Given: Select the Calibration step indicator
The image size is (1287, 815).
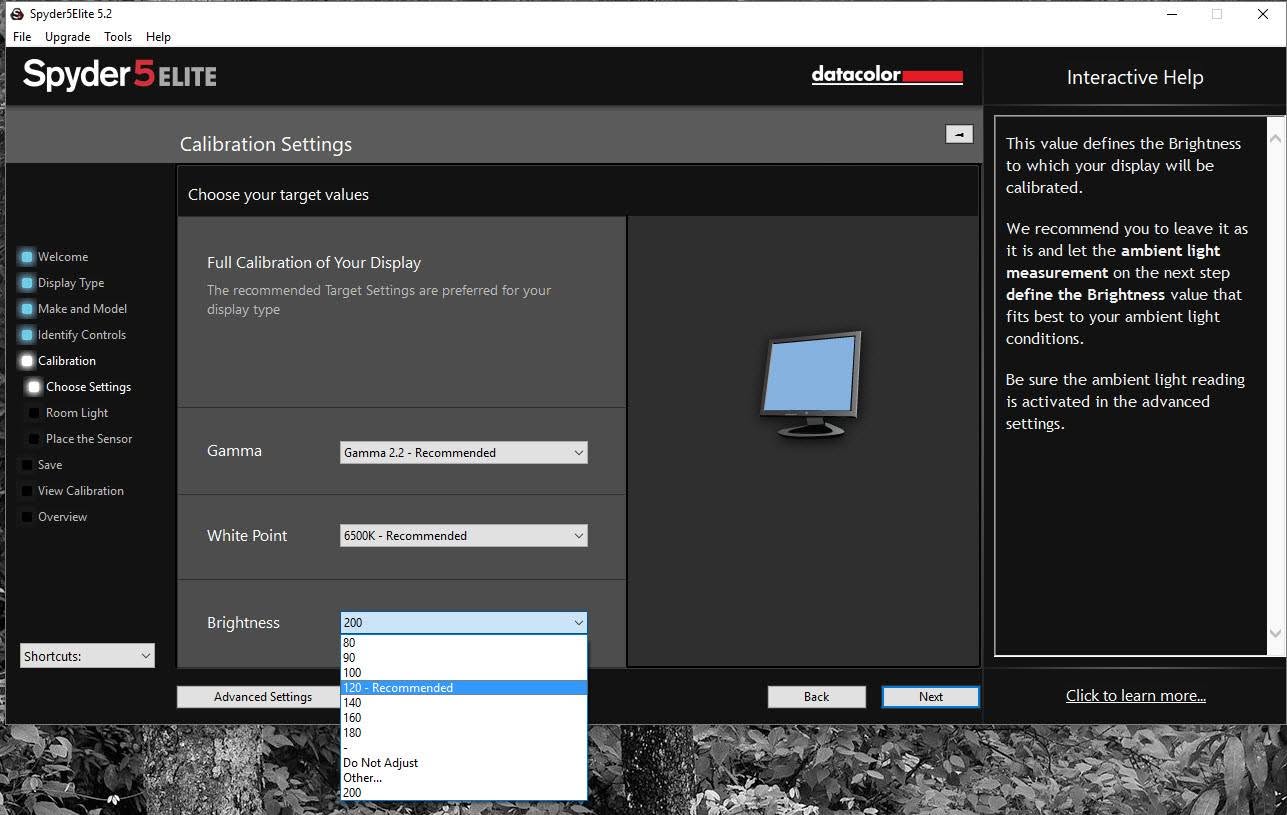Looking at the screenshot, I should [x=27, y=361].
